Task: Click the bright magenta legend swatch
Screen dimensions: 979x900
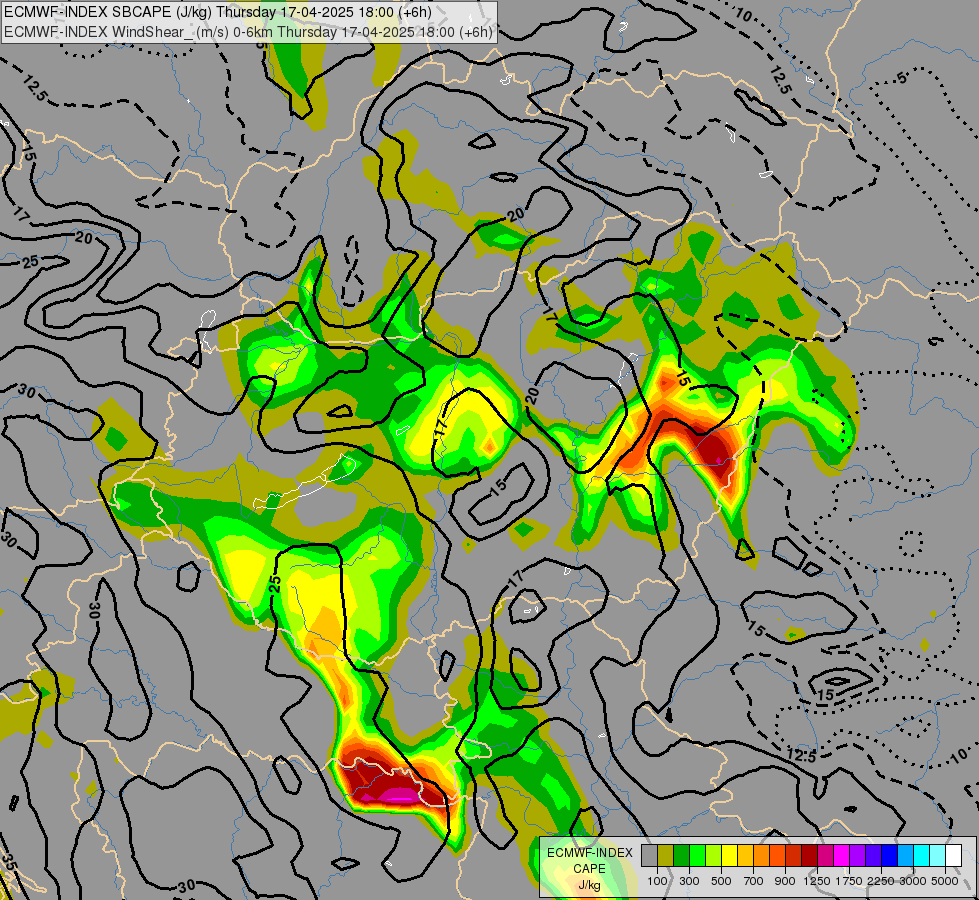Action: tap(842, 856)
